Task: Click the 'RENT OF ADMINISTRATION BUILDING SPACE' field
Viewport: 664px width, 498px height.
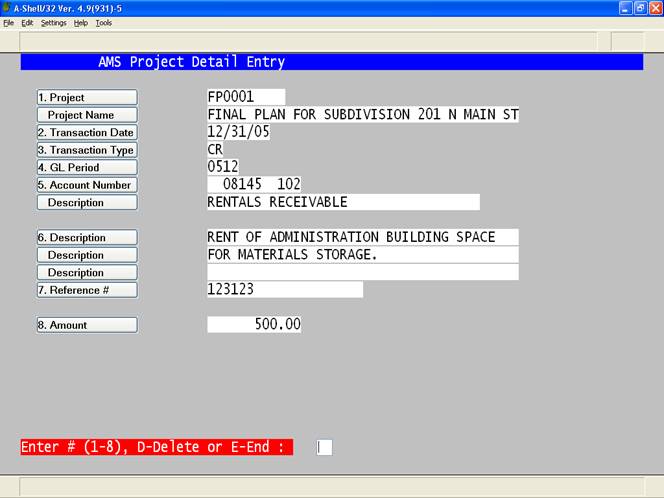Action: (x=363, y=237)
